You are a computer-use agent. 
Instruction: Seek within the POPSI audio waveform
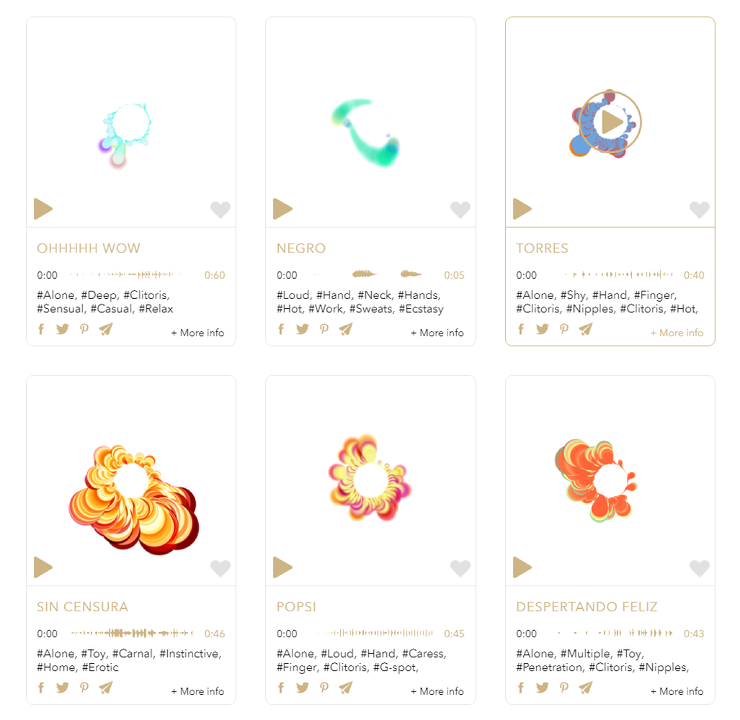376,633
